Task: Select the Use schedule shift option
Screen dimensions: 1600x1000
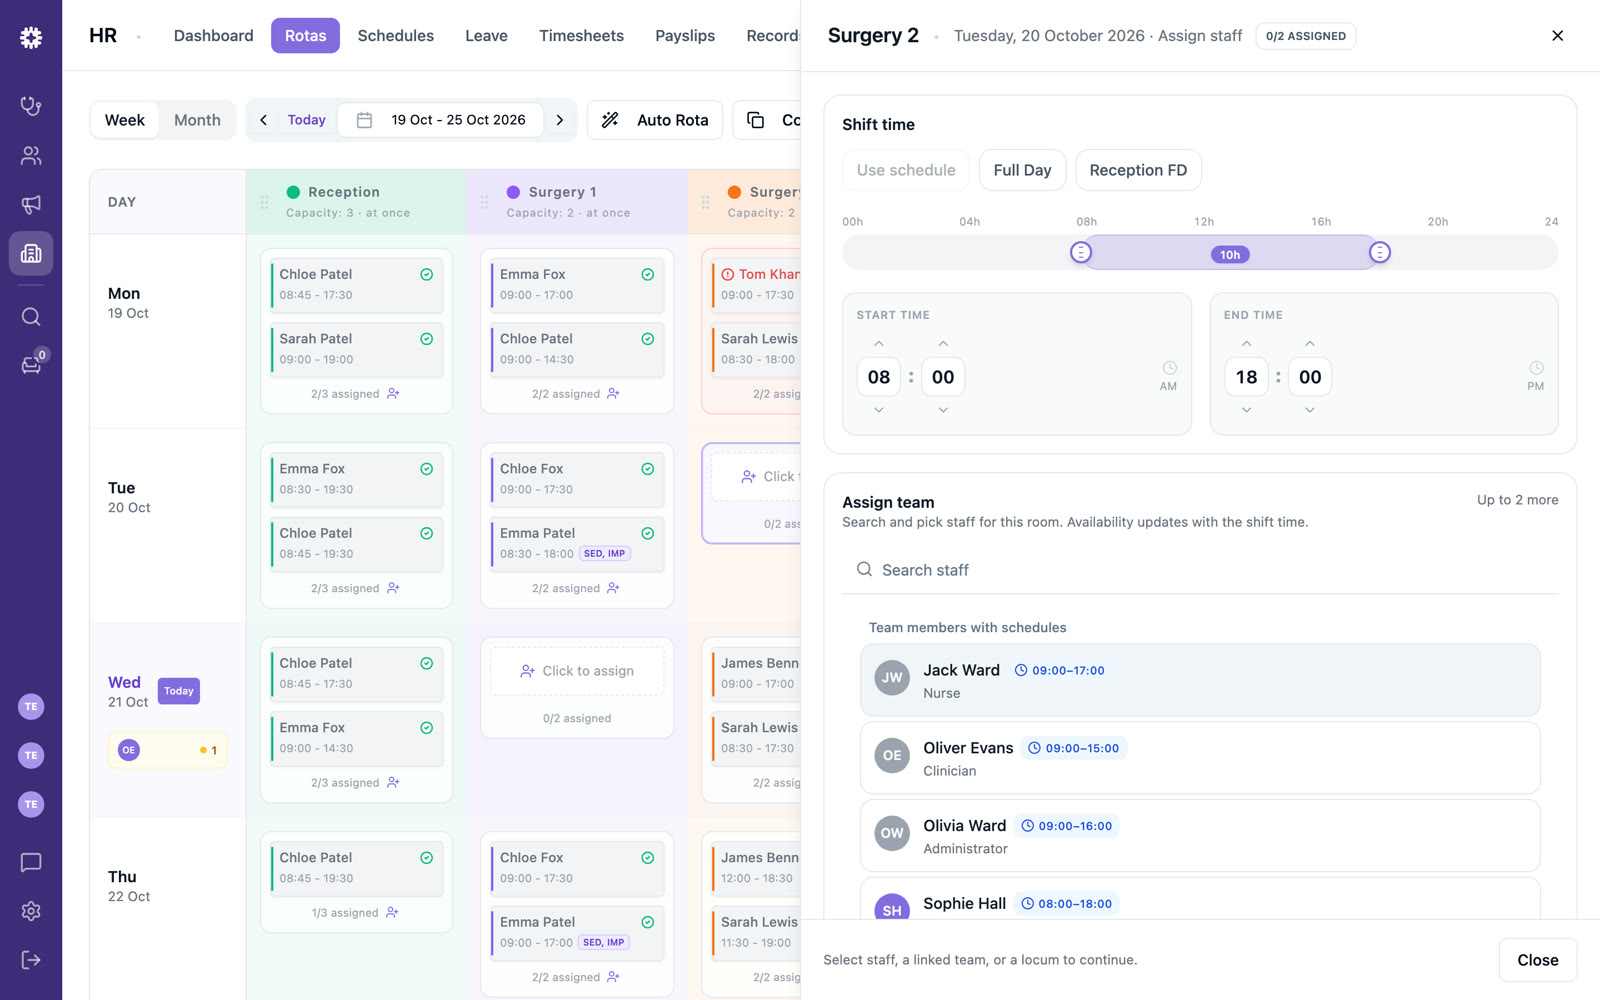Action: tap(906, 170)
